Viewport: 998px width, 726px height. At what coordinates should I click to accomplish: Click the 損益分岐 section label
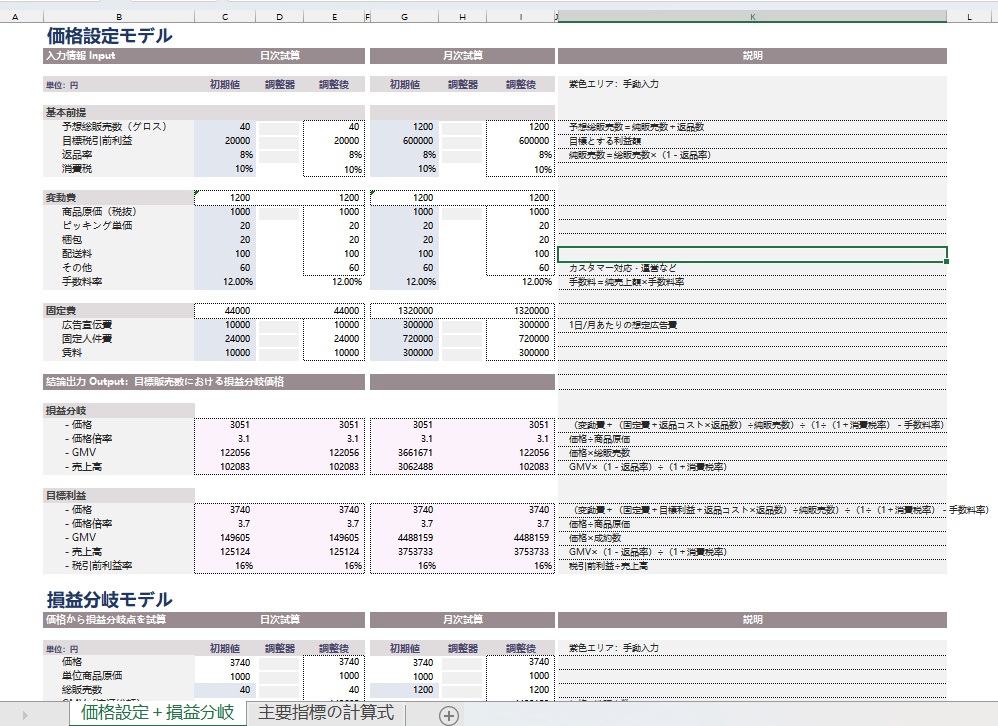pos(118,410)
